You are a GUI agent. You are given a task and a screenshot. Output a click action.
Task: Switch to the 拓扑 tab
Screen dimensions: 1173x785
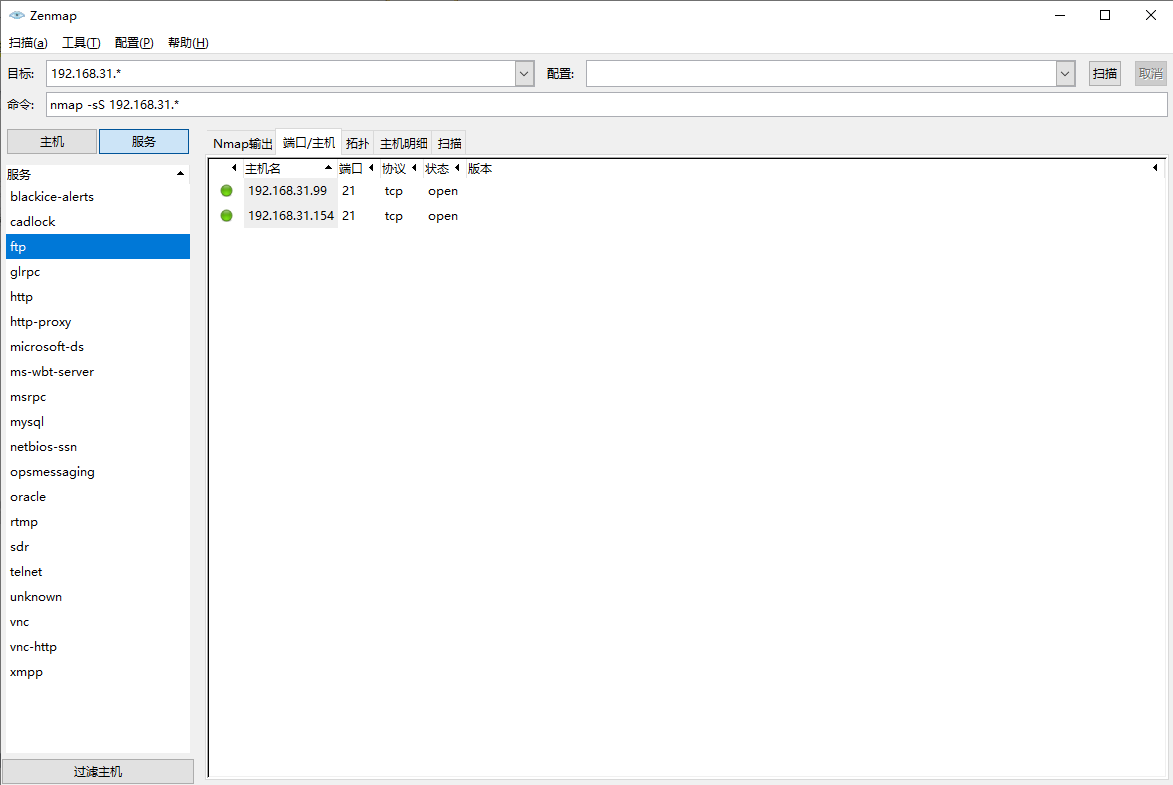358,143
